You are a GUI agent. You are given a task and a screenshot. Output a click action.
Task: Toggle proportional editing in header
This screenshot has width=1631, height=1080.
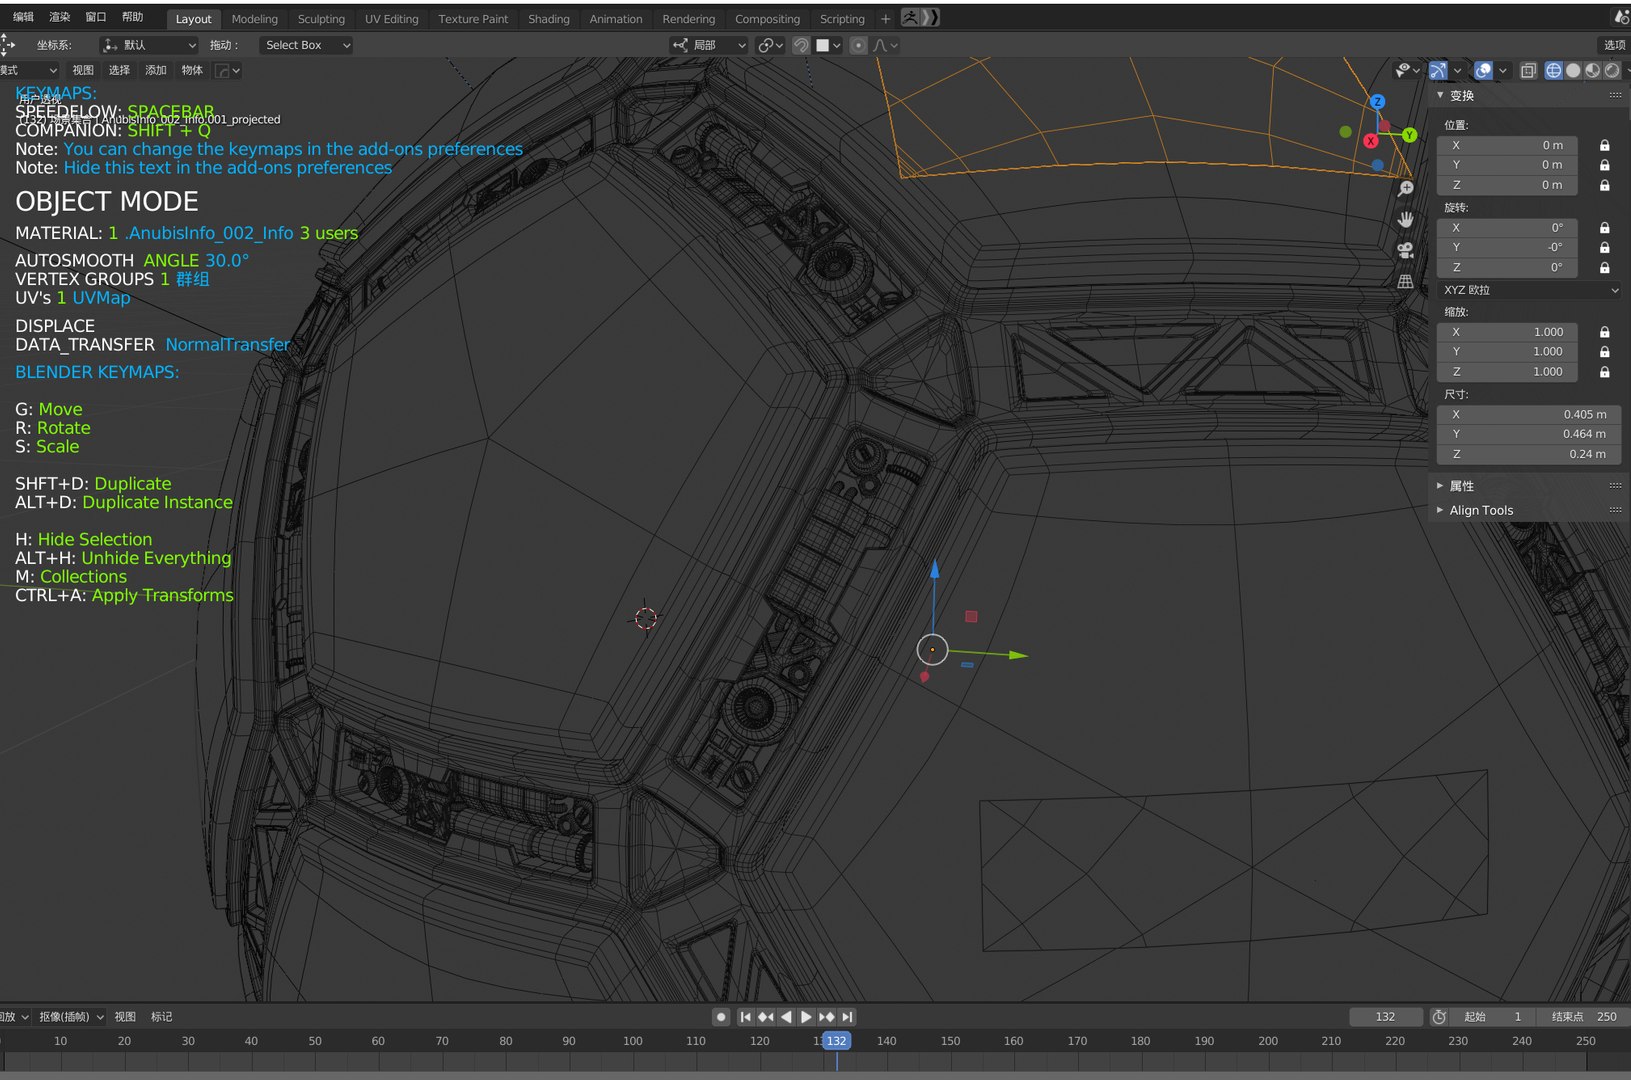(x=858, y=45)
